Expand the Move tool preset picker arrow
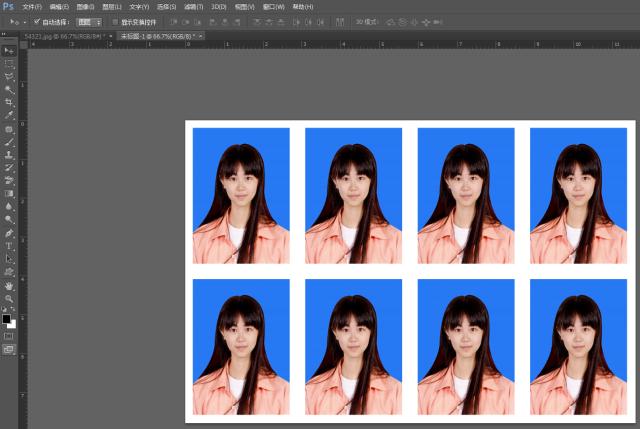 coord(25,21)
